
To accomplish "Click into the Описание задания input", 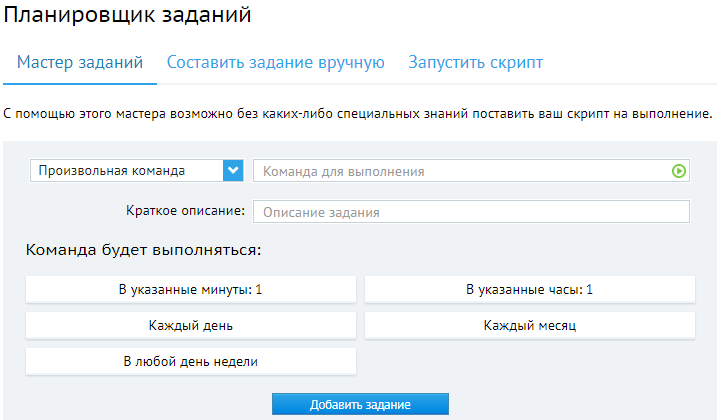I will [471, 212].
